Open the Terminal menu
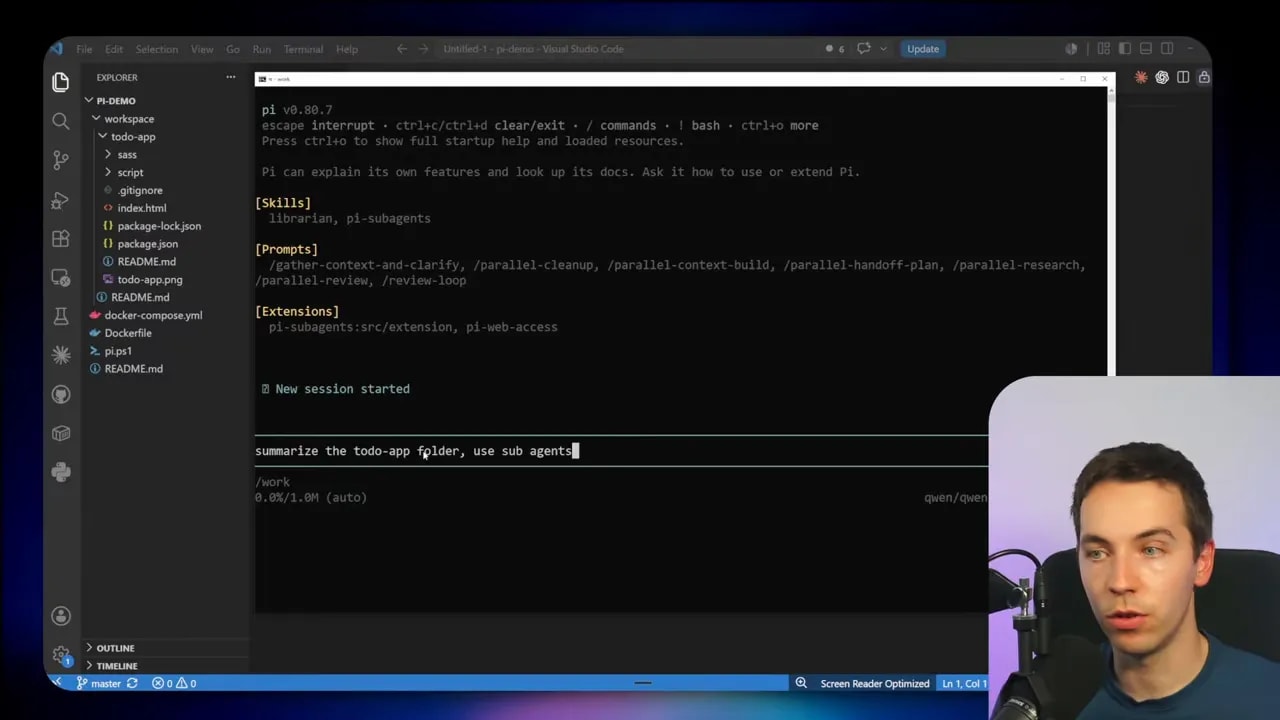 pyautogui.click(x=303, y=49)
